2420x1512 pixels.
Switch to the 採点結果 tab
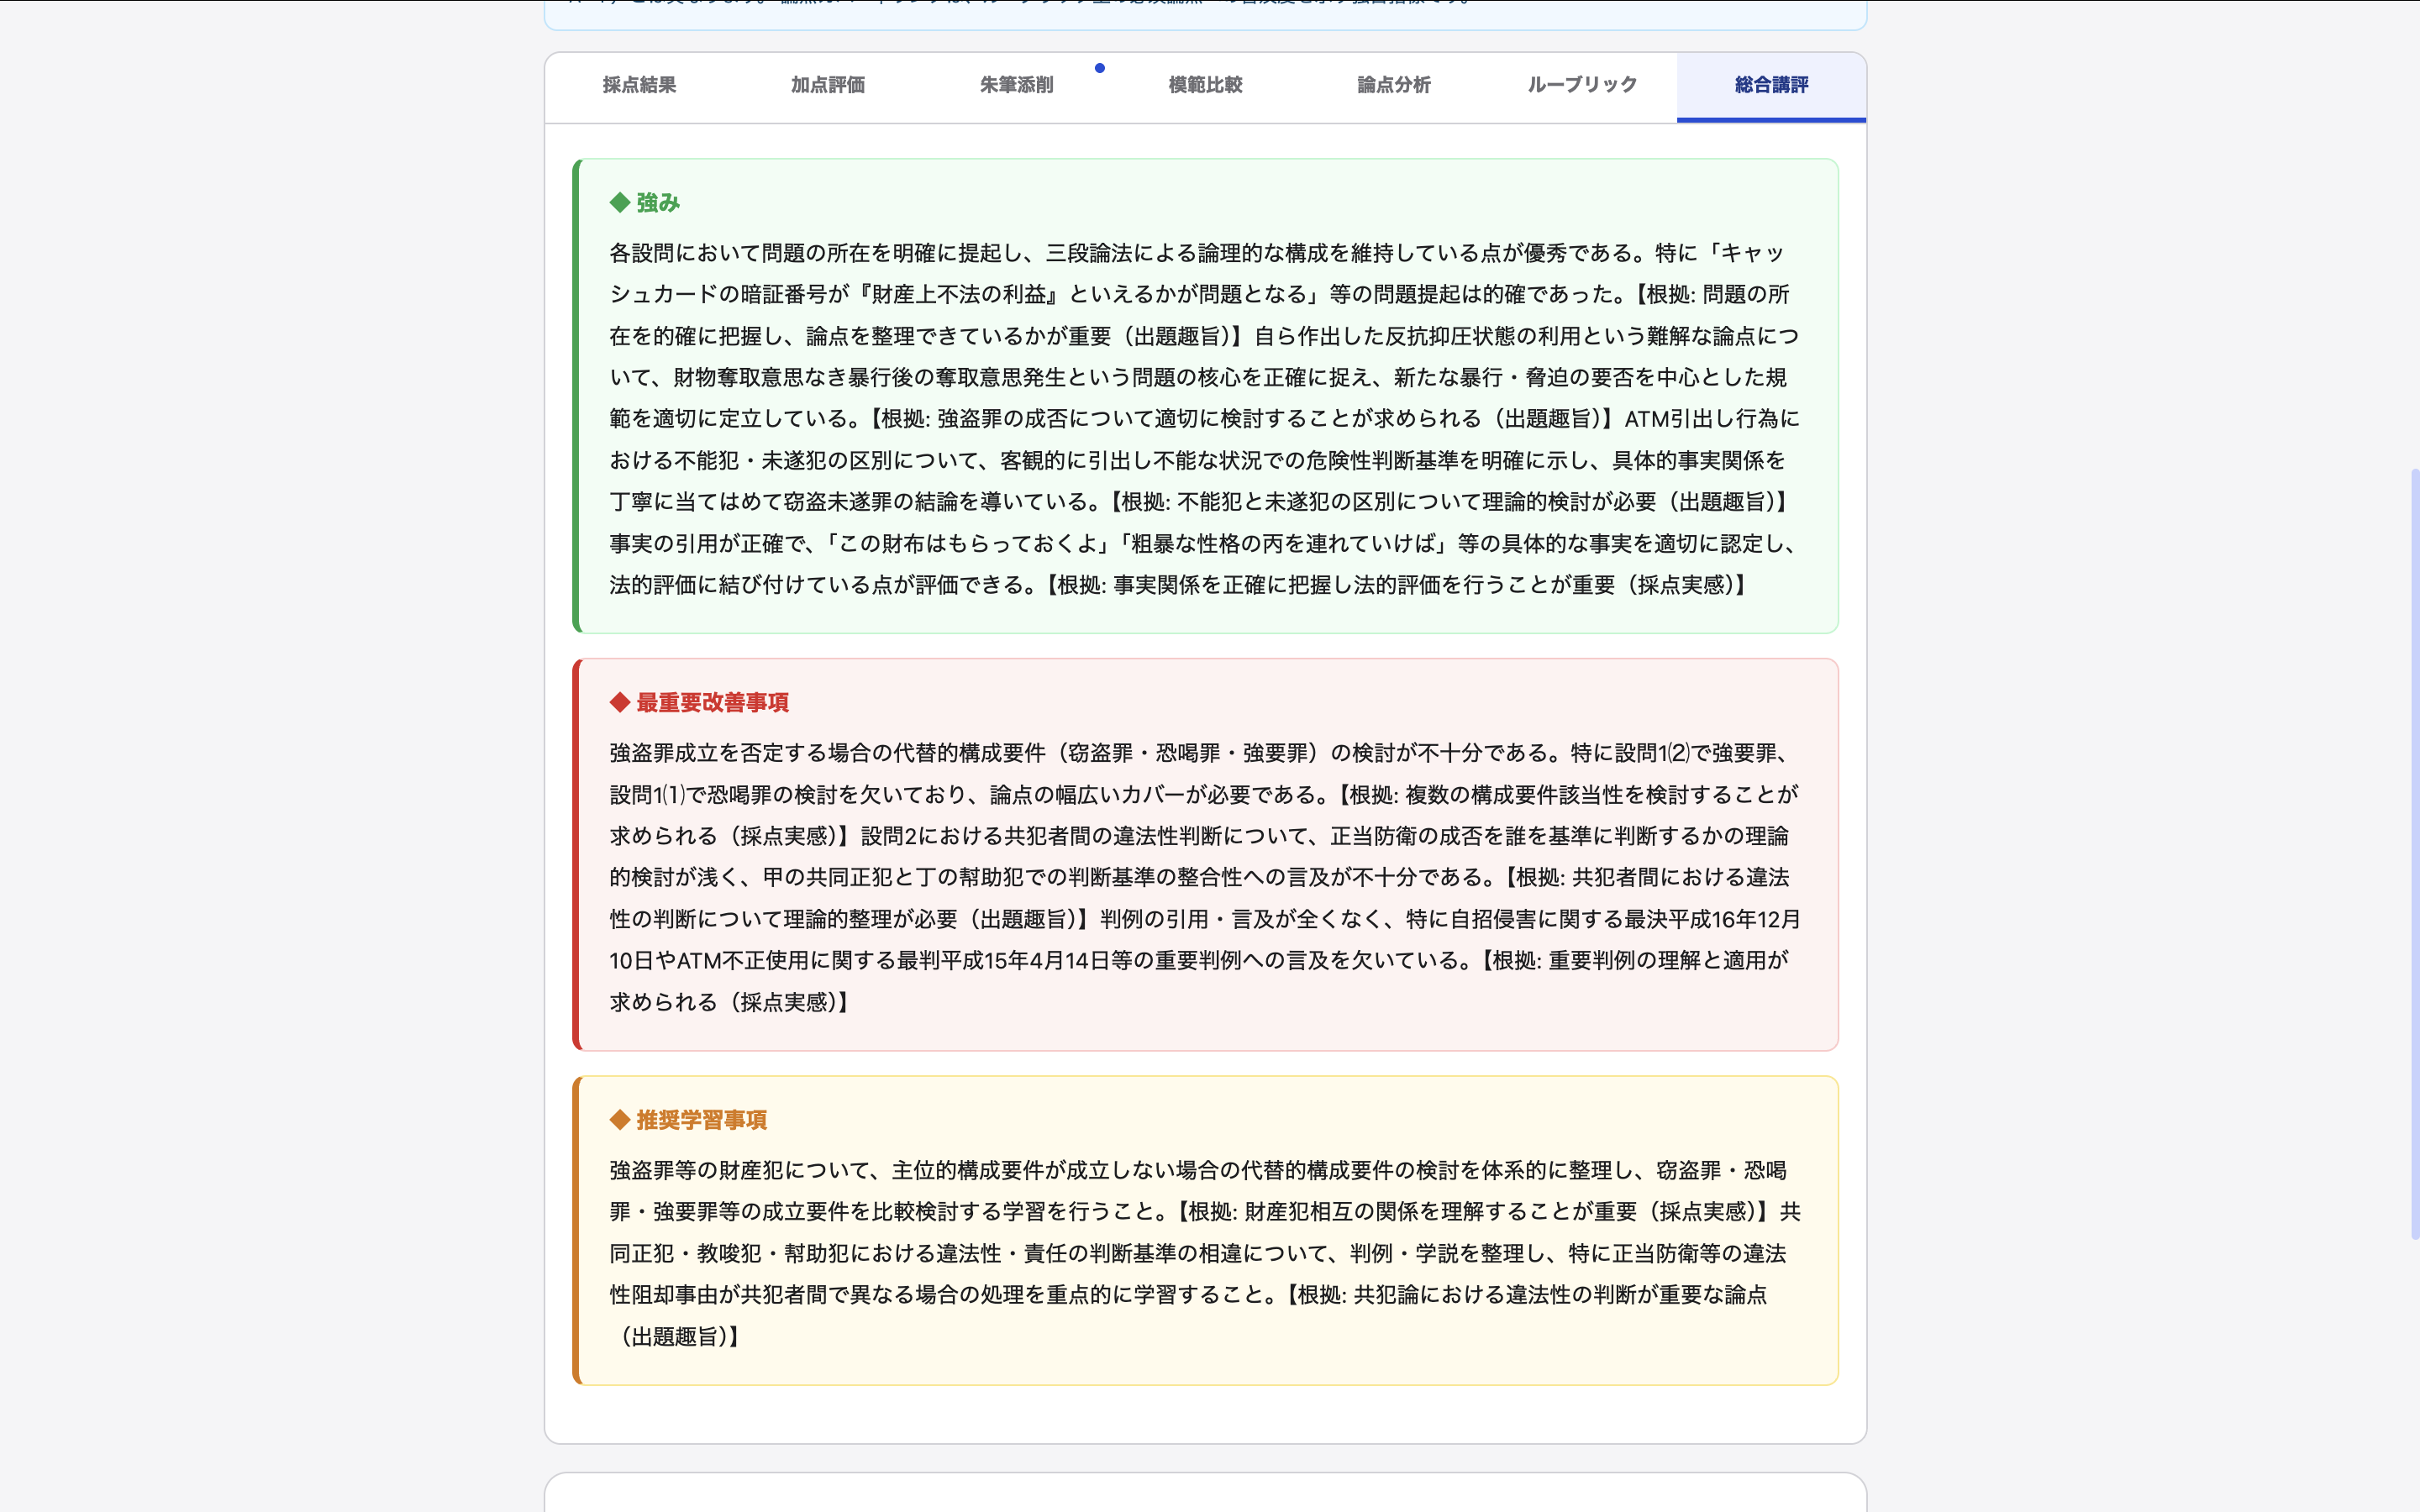coord(639,86)
